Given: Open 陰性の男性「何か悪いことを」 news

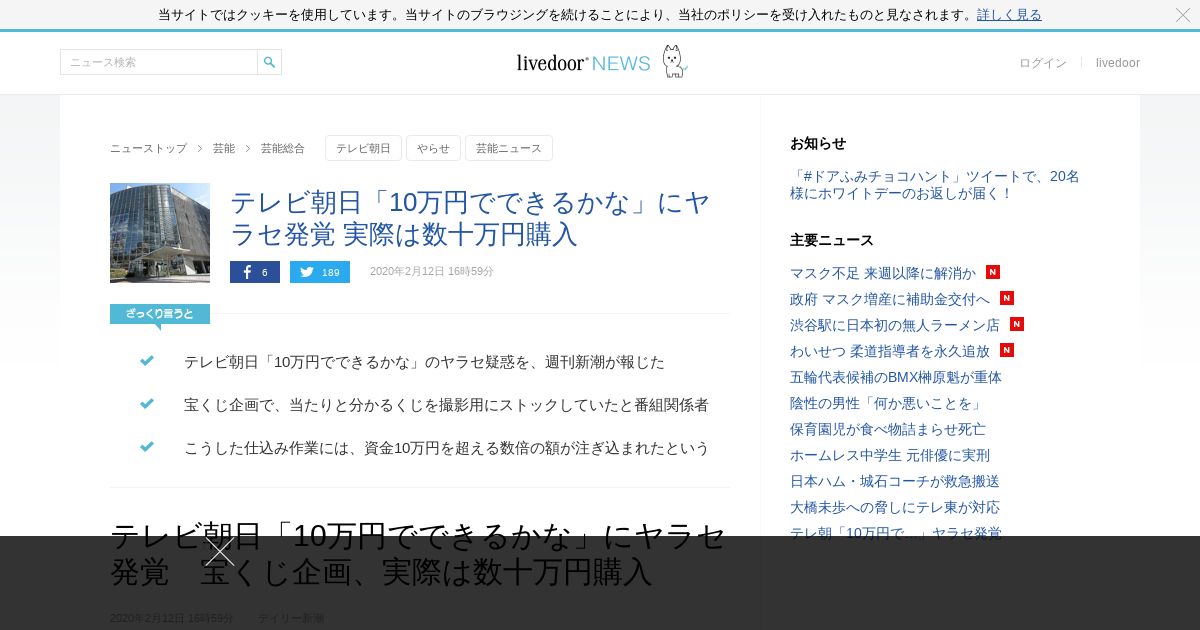Looking at the screenshot, I should (887, 403).
